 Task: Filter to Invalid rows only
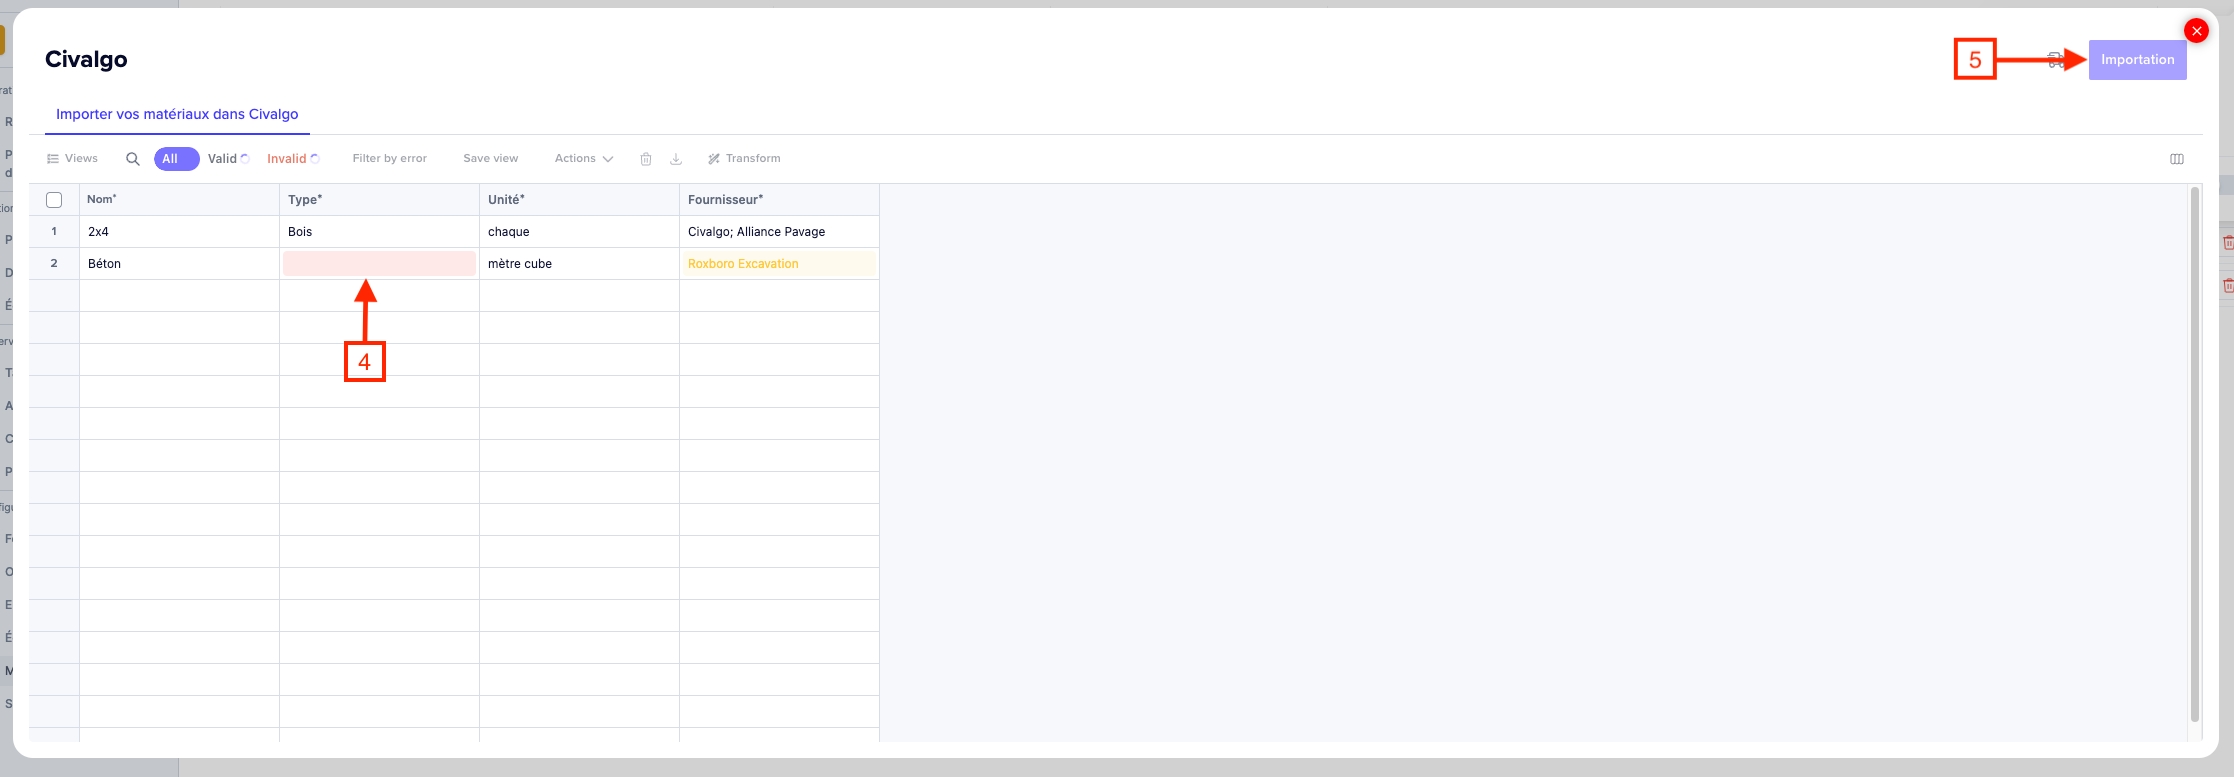[287, 159]
